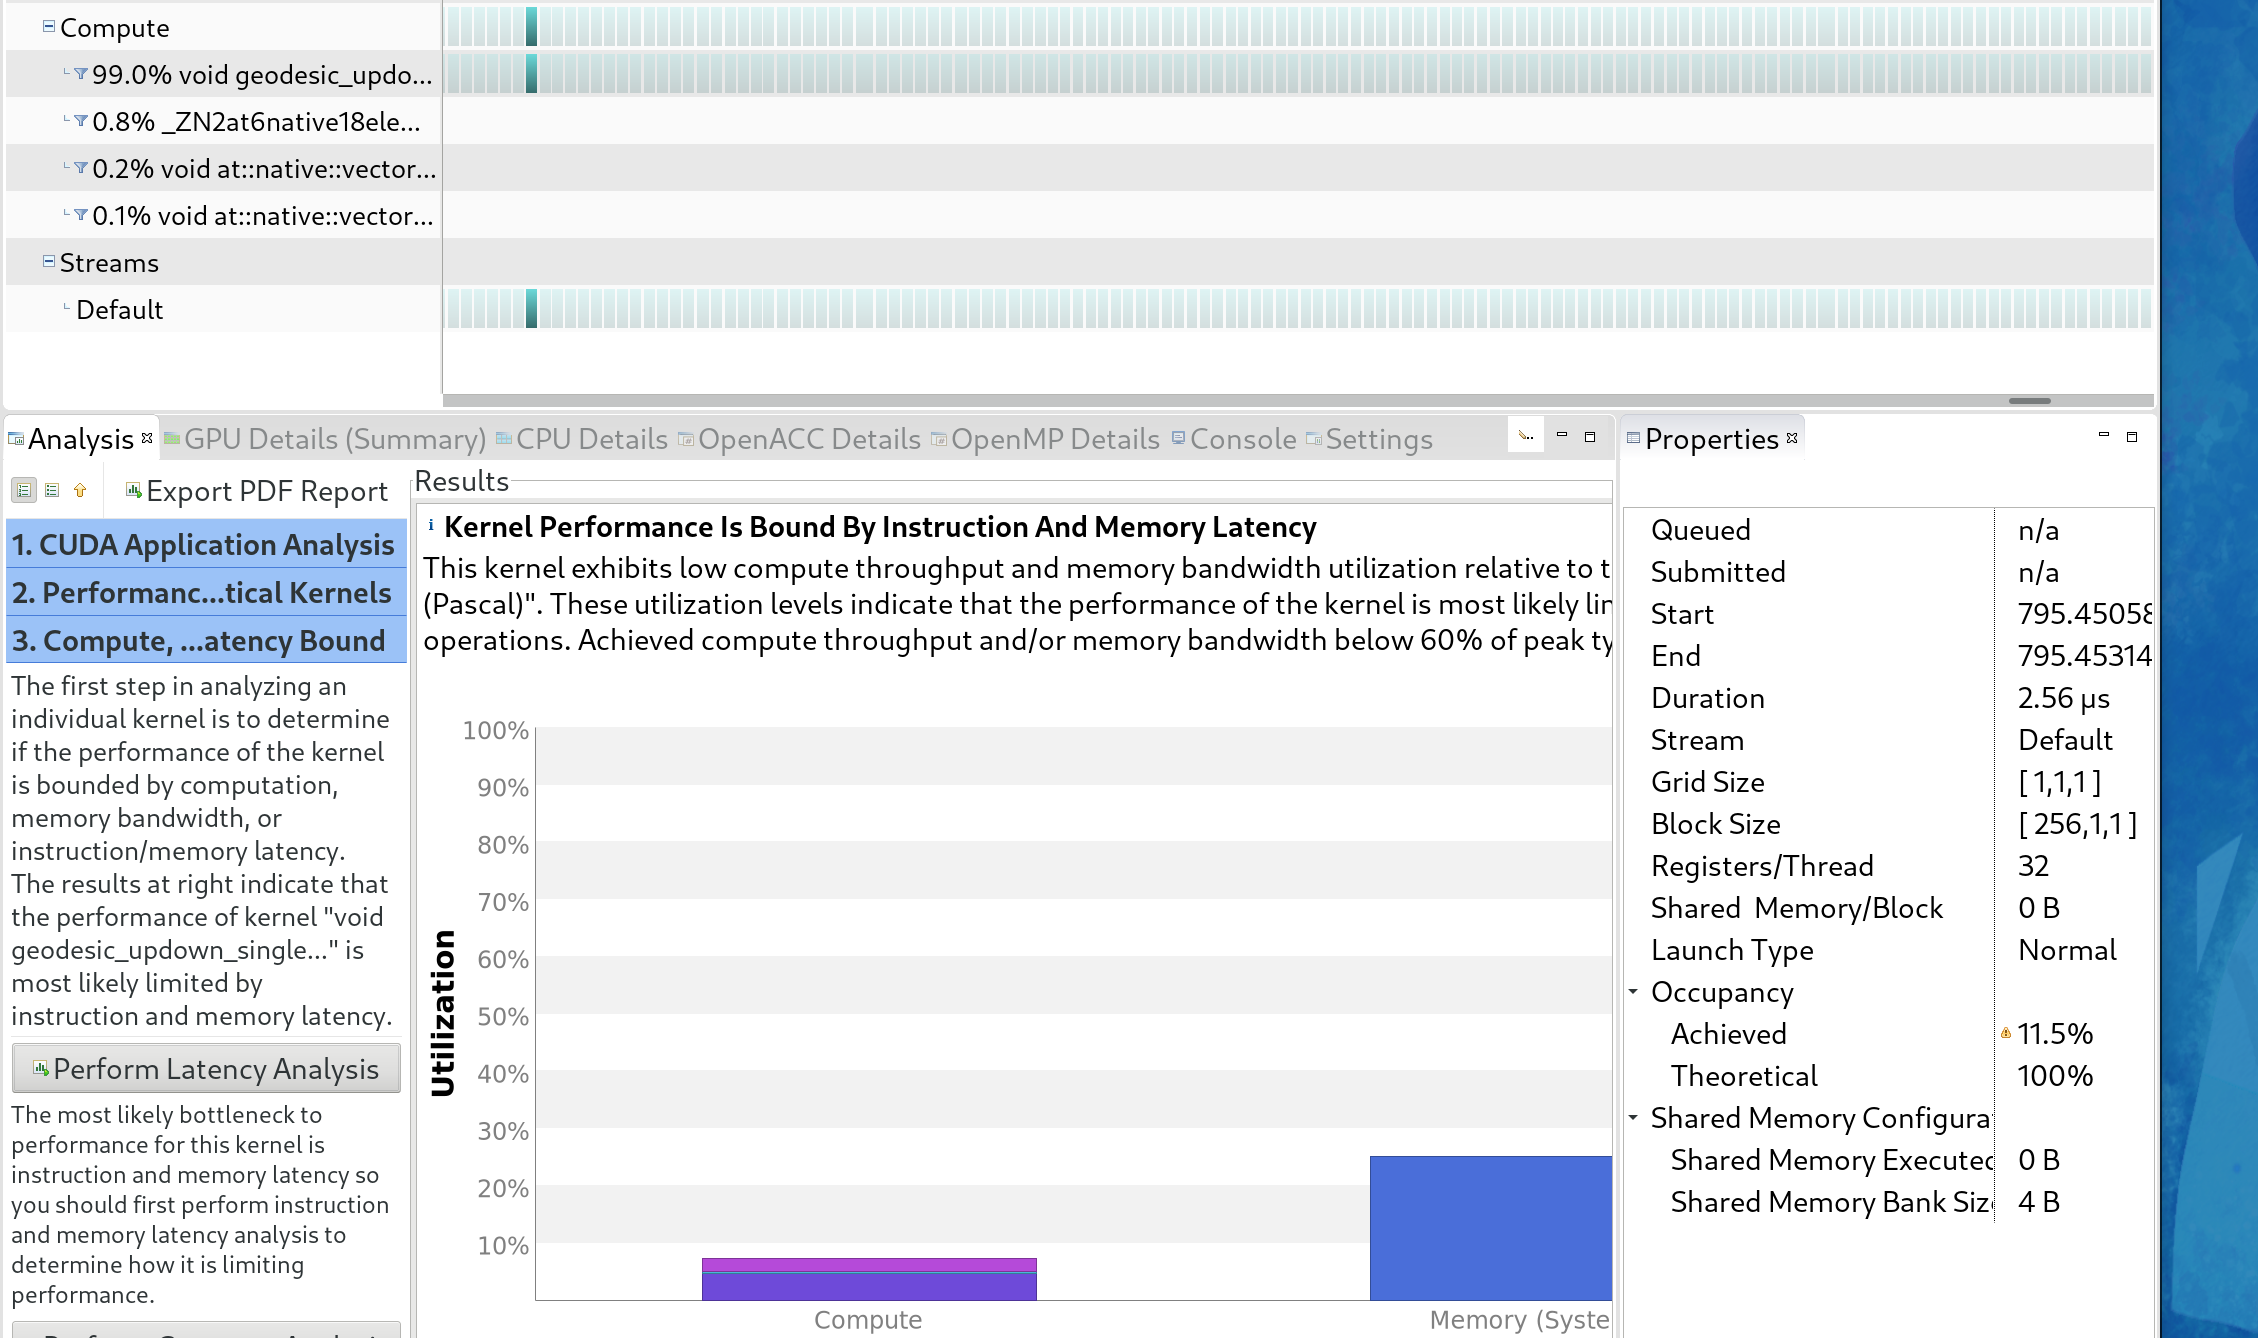Collapse the Compute tree node
The image size is (2258, 1338).
[48, 27]
